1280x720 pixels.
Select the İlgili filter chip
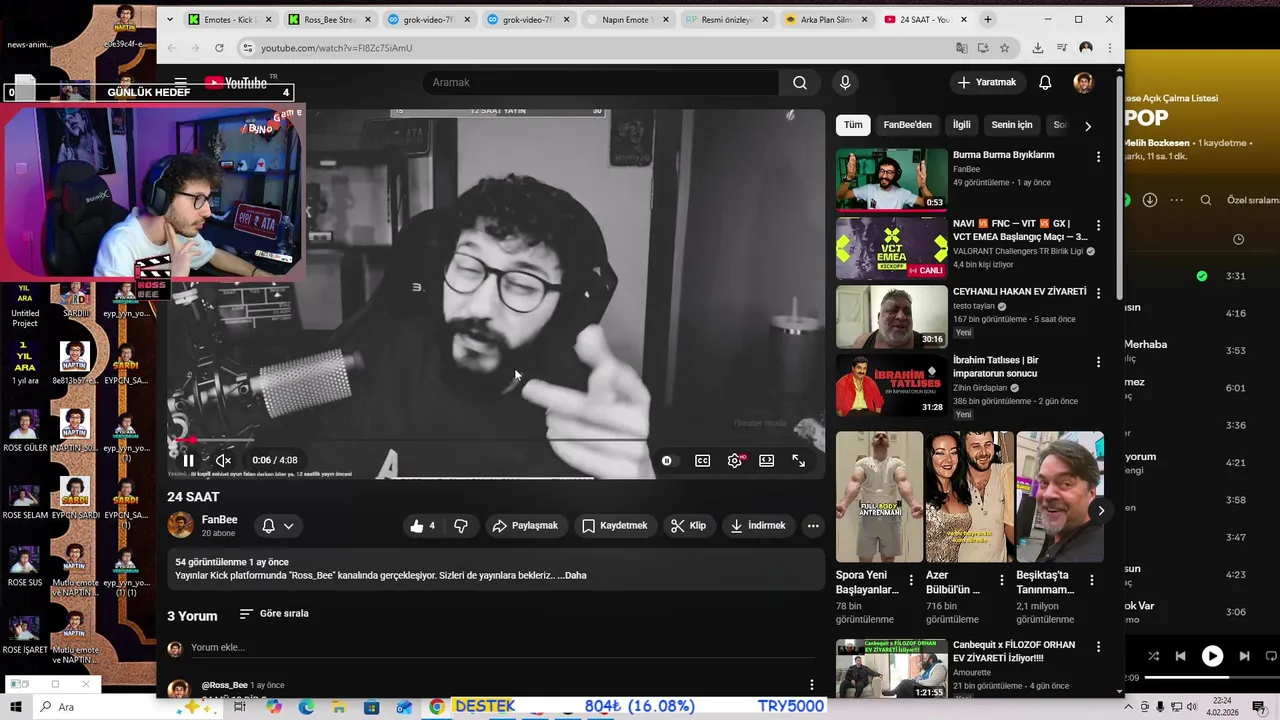[962, 126]
